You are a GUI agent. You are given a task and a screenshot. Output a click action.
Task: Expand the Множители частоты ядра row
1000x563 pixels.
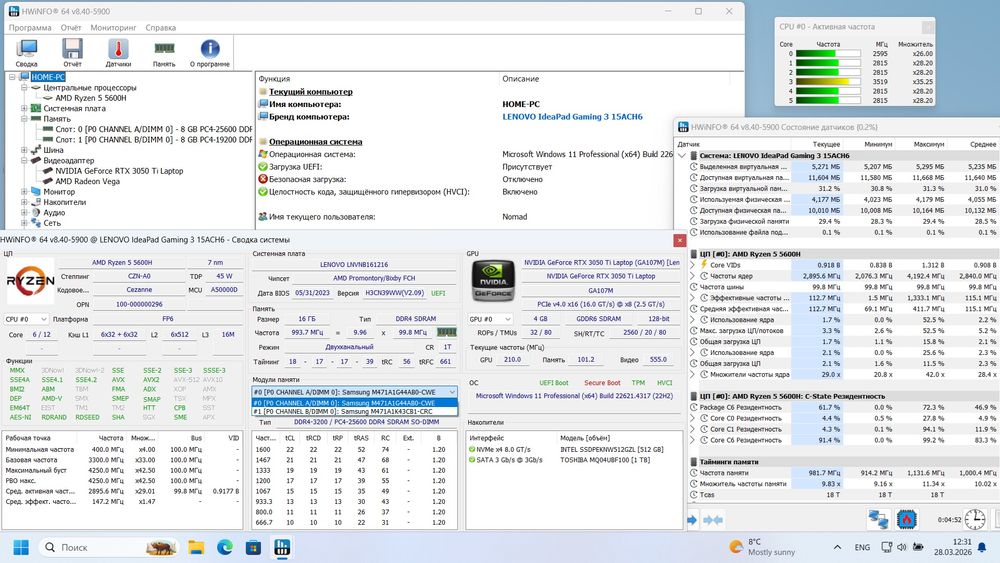tap(693, 374)
